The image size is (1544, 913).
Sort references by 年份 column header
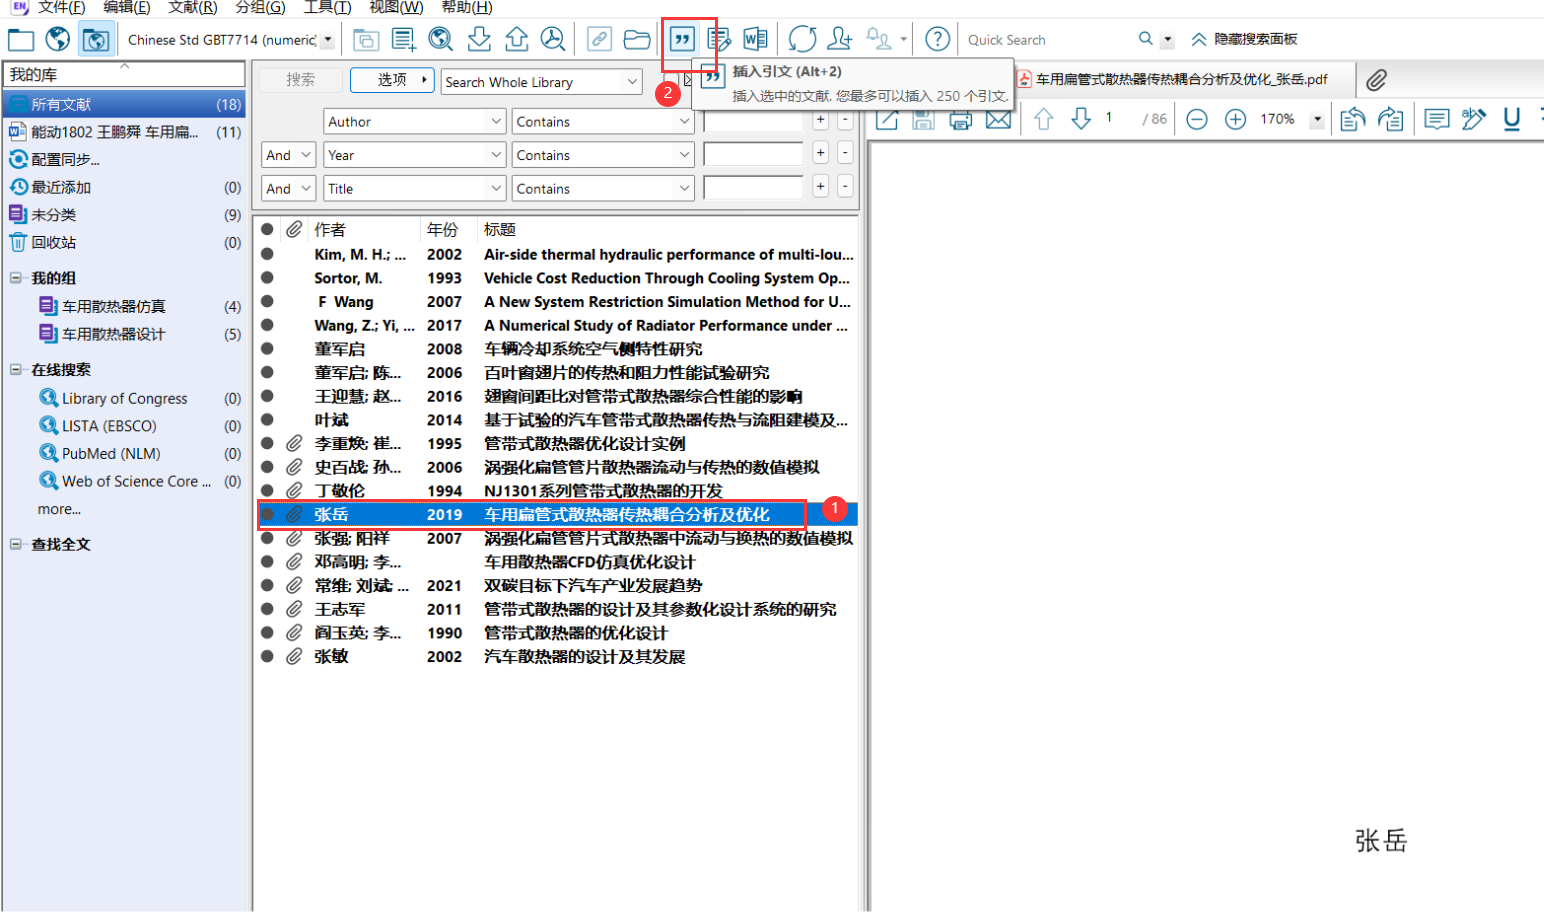(442, 230)
